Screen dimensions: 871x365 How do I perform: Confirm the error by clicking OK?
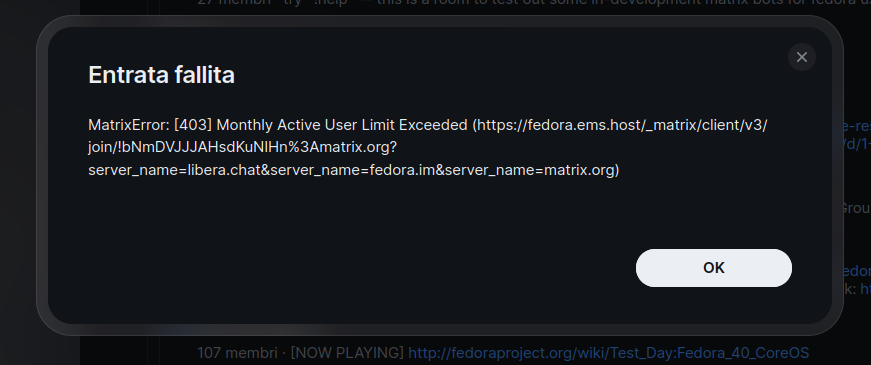714,268
